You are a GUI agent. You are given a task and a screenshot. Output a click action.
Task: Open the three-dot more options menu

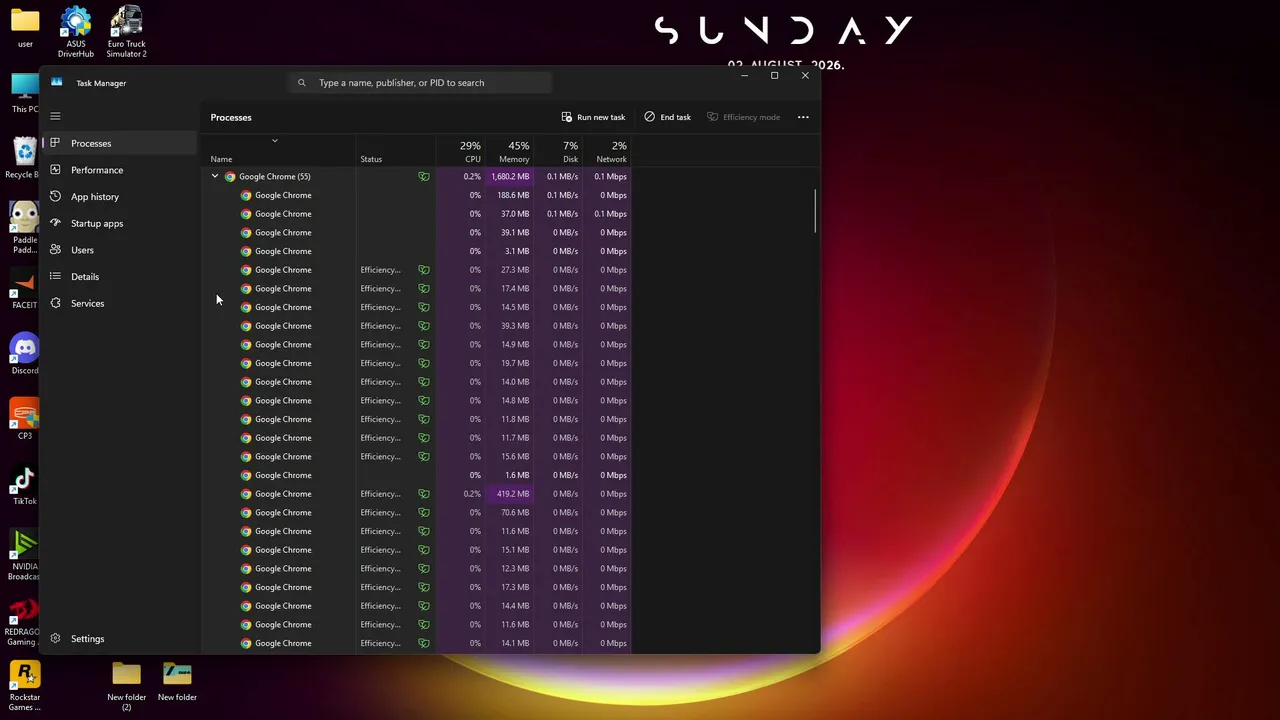point(803,117)
